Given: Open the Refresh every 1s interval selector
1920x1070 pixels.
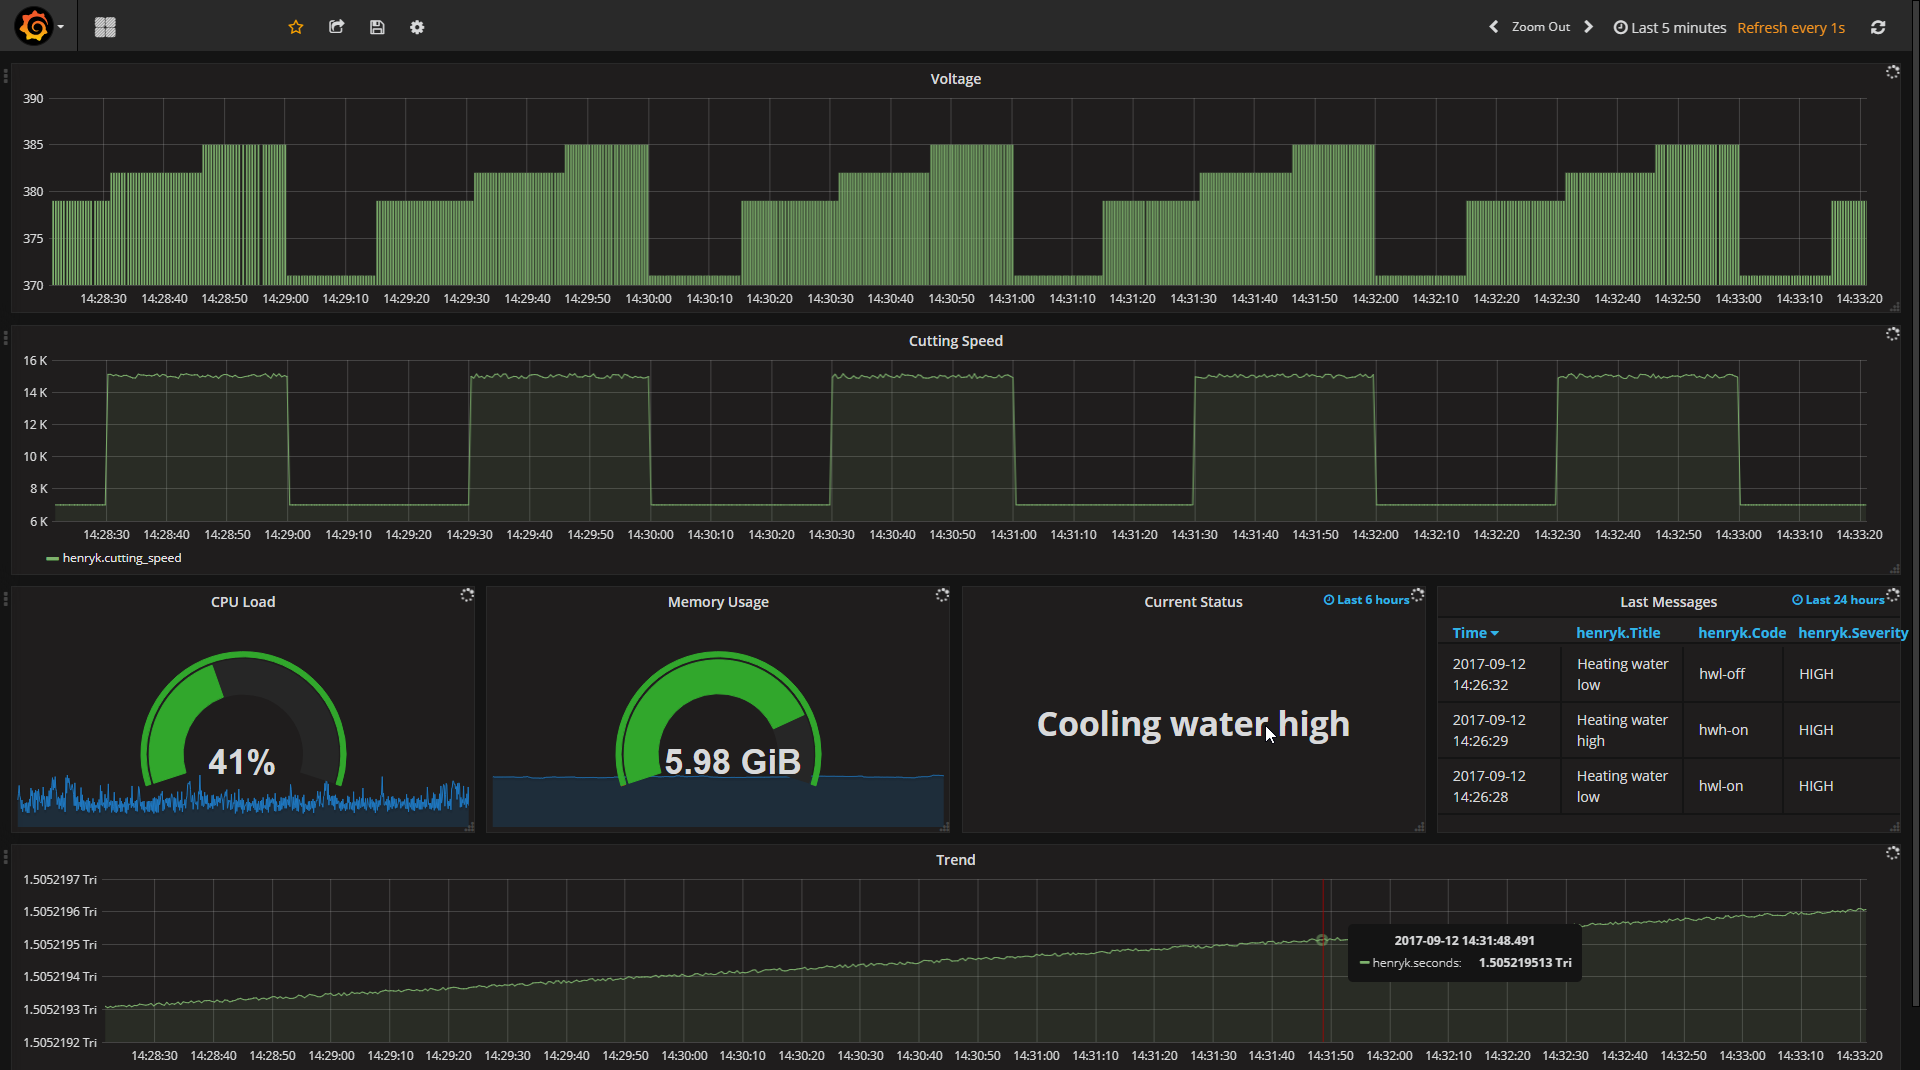Looking at the screenshot, I should [1790, 28].
